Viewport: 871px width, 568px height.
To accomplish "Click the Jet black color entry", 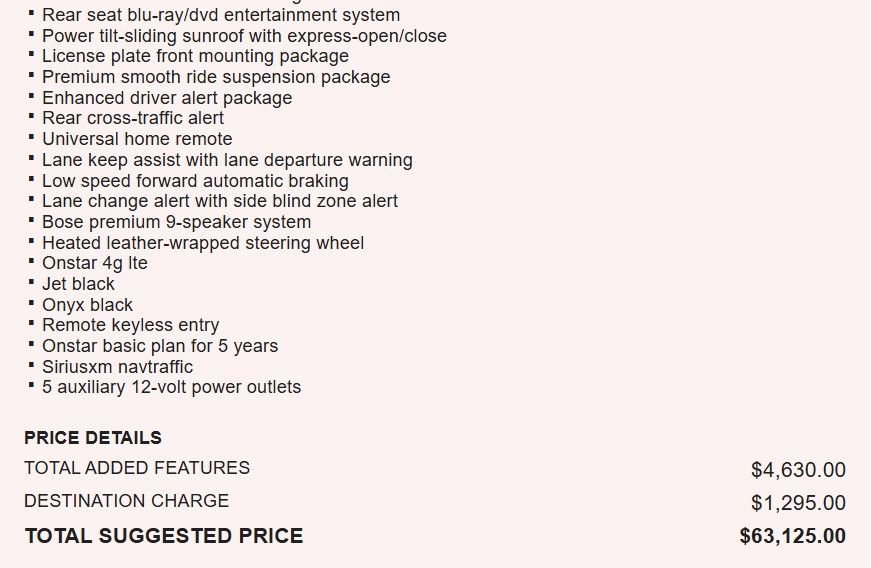I will click(78, 284).
